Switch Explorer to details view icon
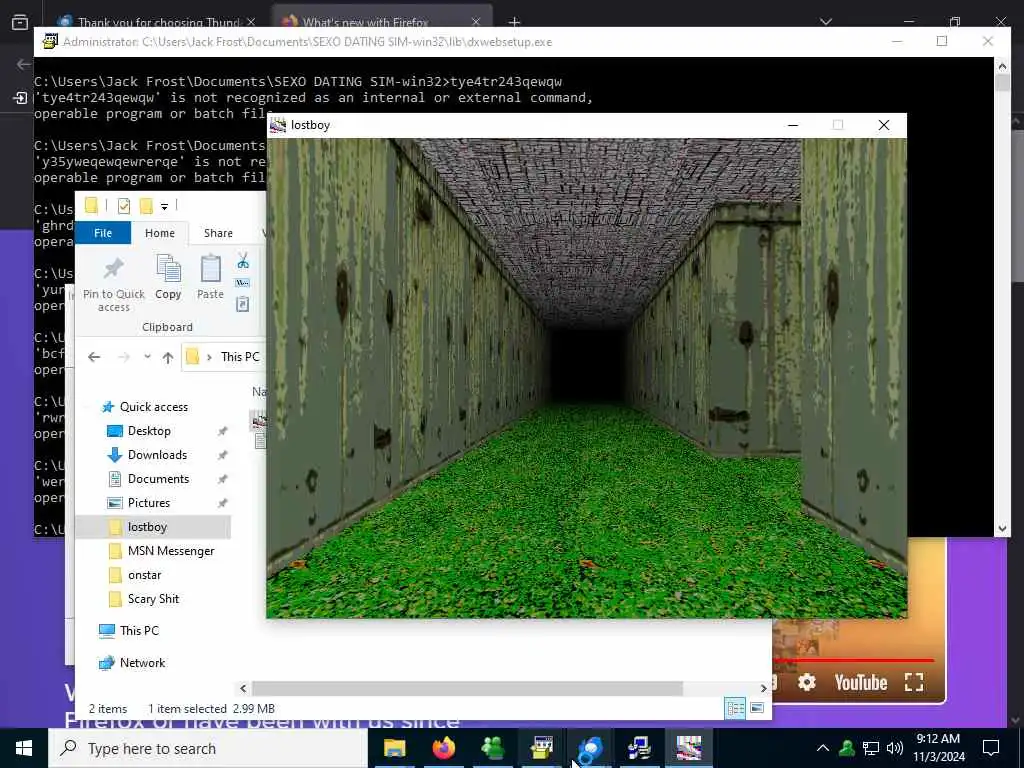The width and height of the screenshot is (1024, 768). point(735,709)
